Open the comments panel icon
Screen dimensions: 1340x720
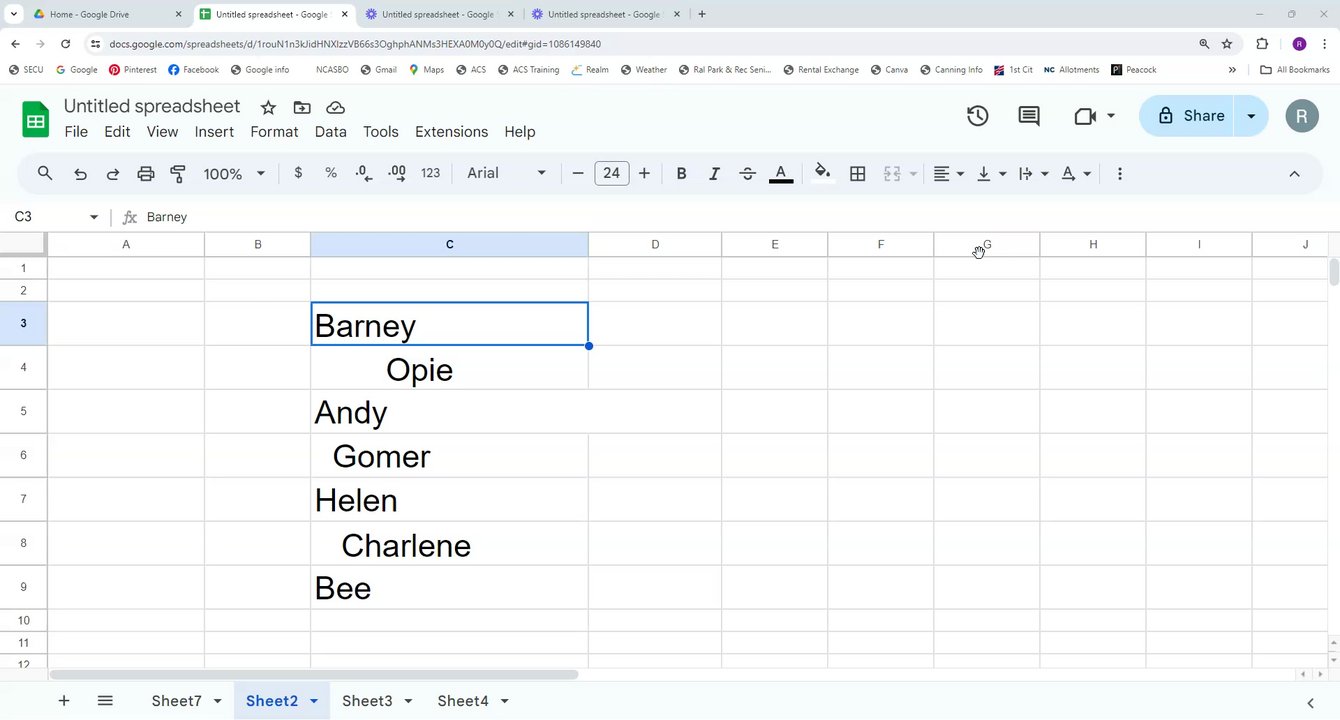tap(1029, 116)
